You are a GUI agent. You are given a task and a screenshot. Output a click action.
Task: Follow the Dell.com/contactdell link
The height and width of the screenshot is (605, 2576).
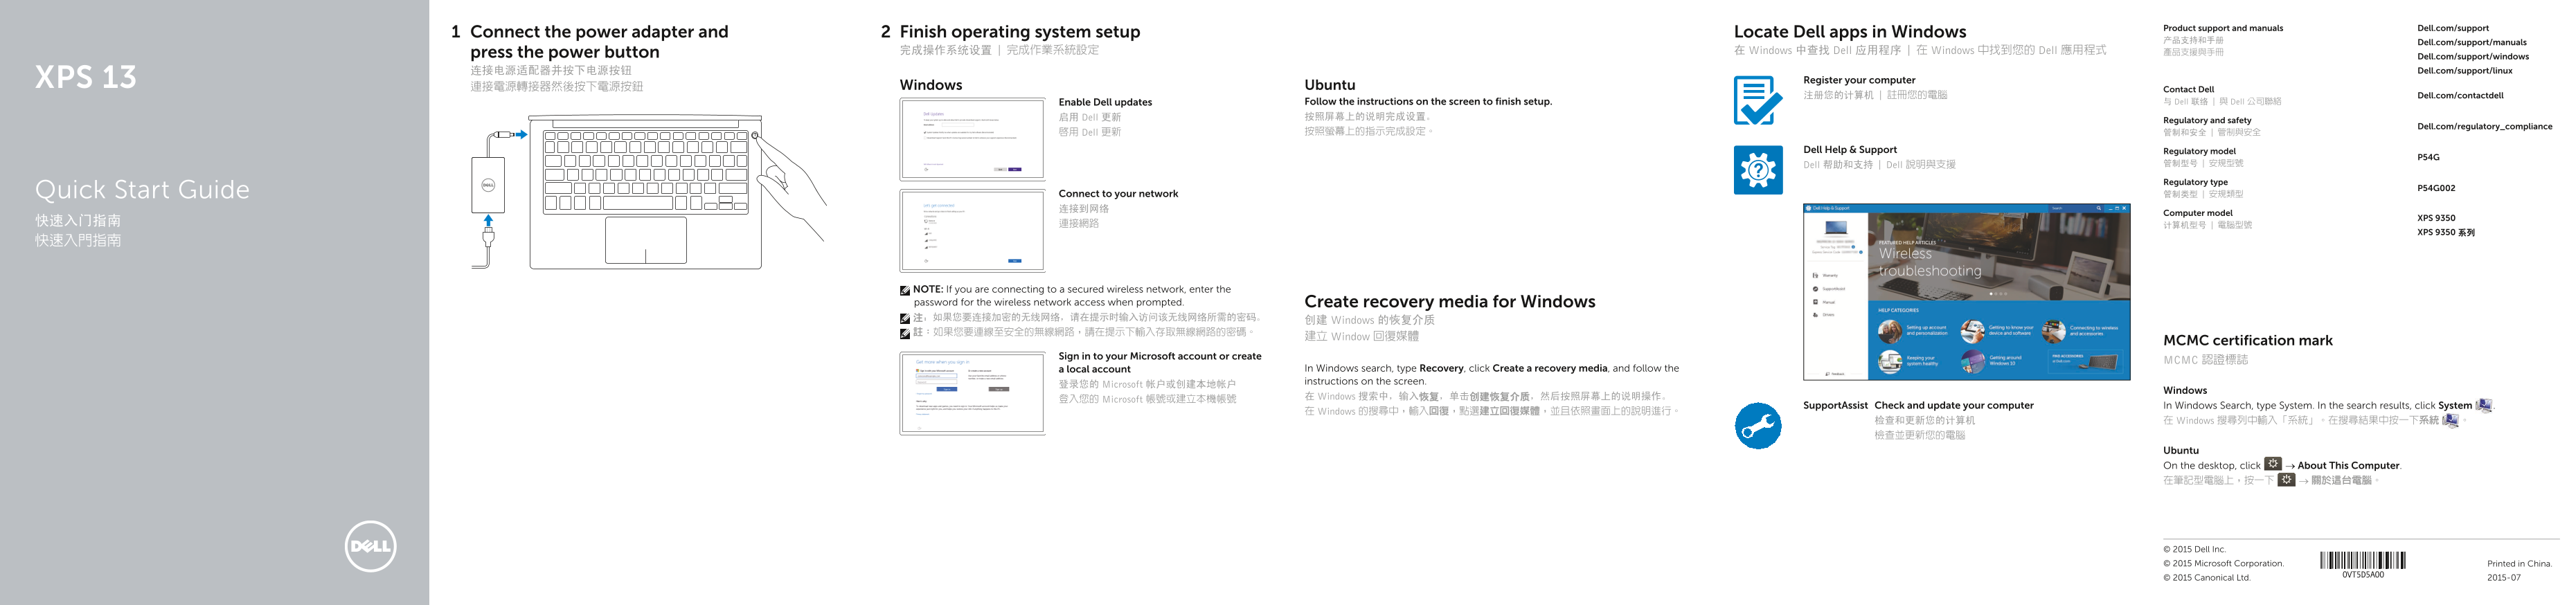2460,95
